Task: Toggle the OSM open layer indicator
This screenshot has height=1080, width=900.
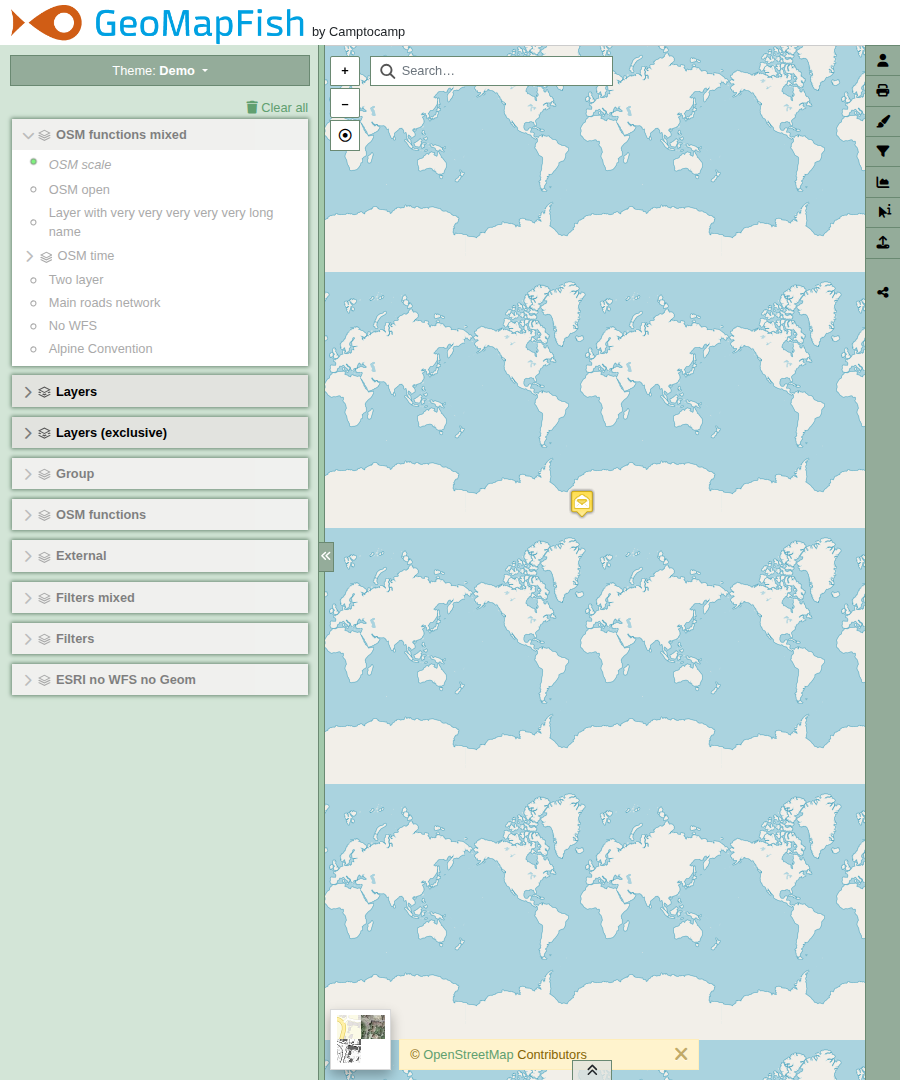Action: (x=33, y=189)
